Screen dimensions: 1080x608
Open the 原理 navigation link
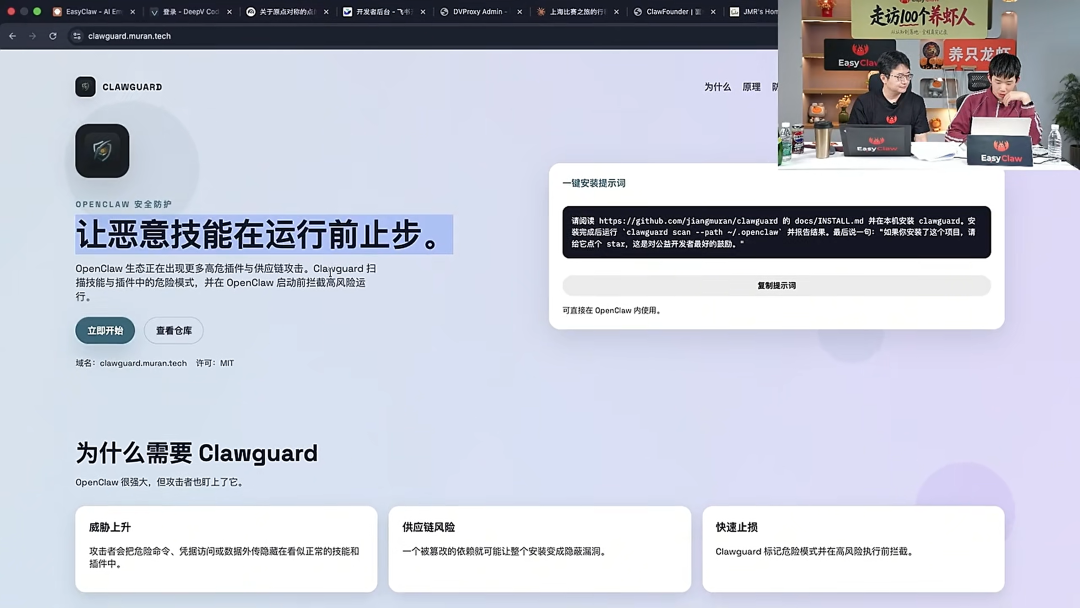pos(751,87)
